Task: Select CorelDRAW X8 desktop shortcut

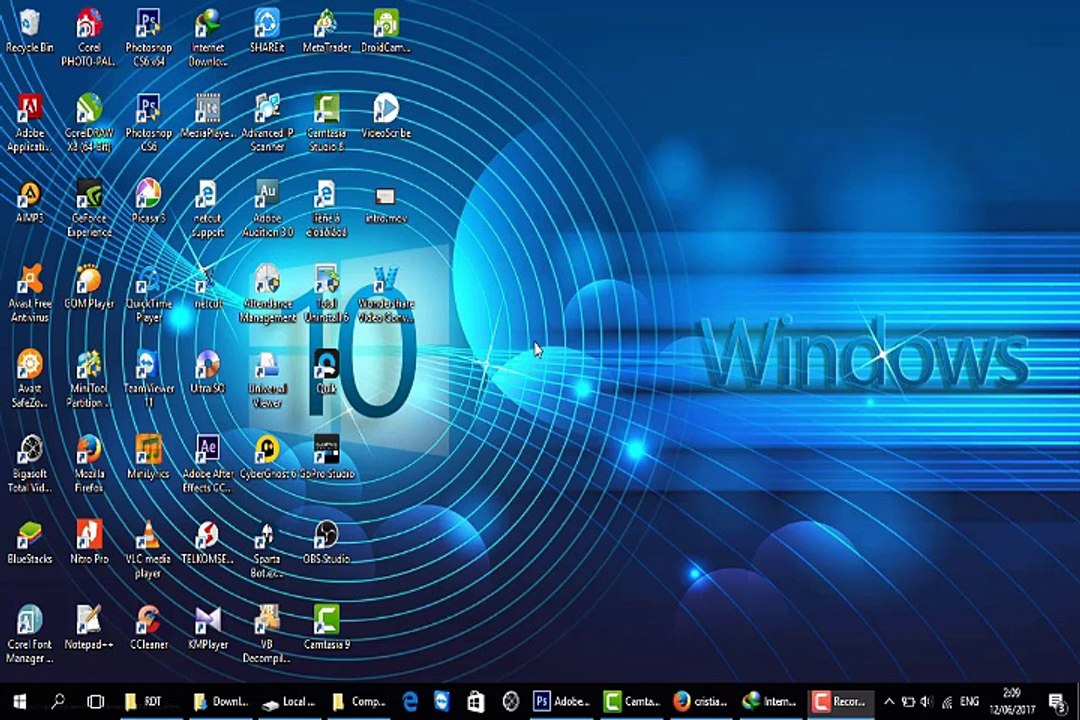Action: point(89,123)
